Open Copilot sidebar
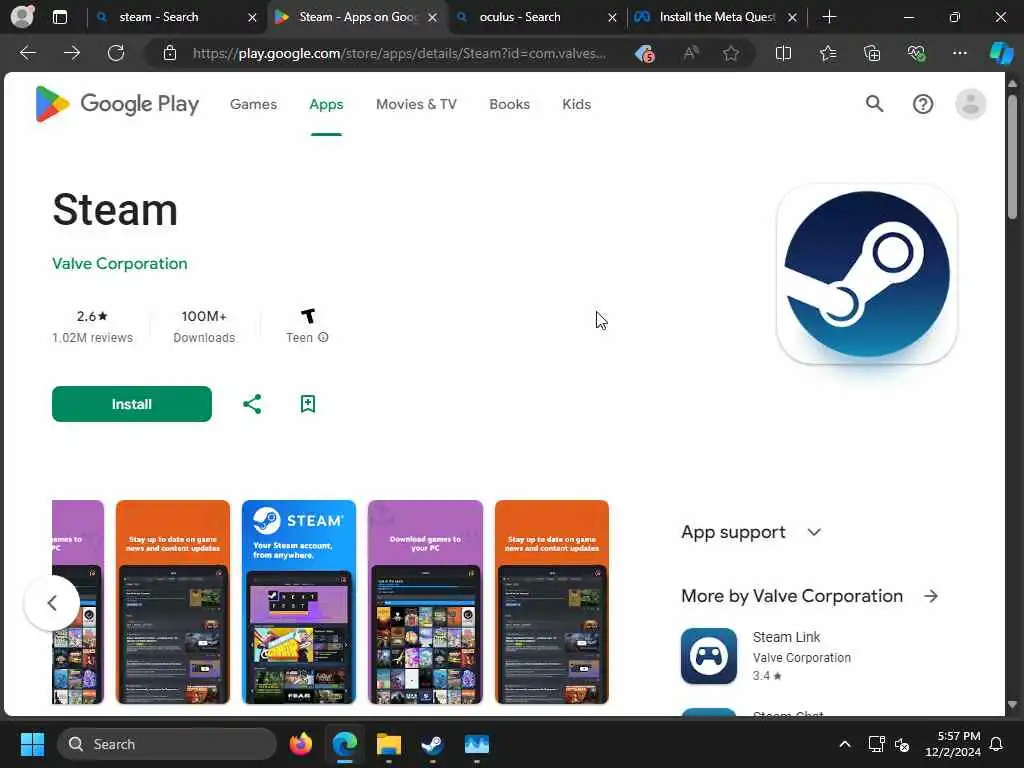The width and height of the screenshot is (1024, 768). (1001, 53)
